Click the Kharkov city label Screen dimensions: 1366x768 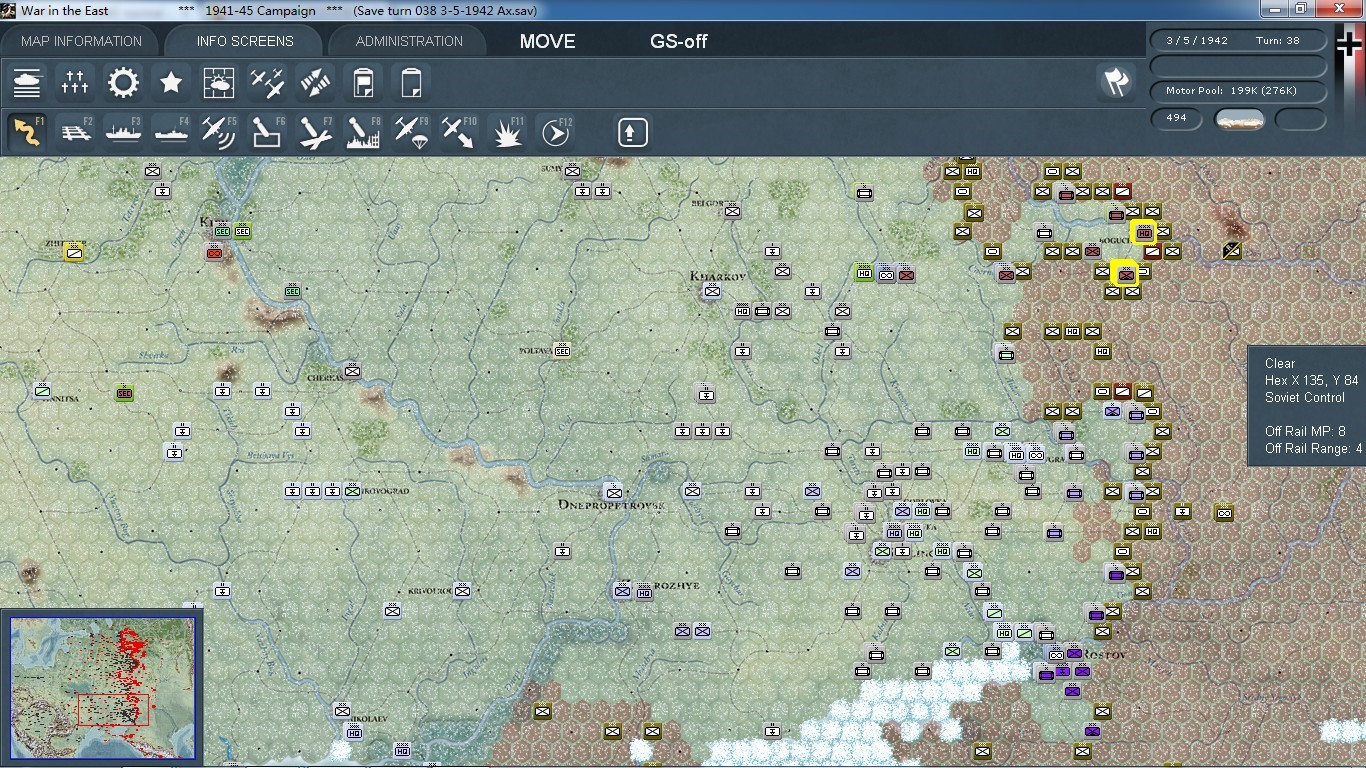point(718,276)
